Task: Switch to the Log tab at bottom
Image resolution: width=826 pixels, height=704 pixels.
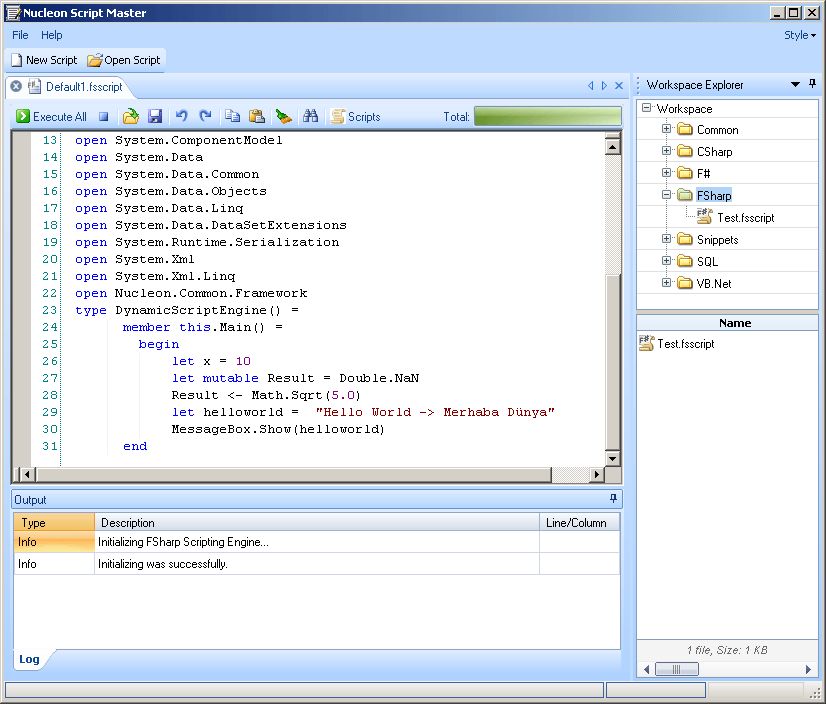Action: point(29,659)
